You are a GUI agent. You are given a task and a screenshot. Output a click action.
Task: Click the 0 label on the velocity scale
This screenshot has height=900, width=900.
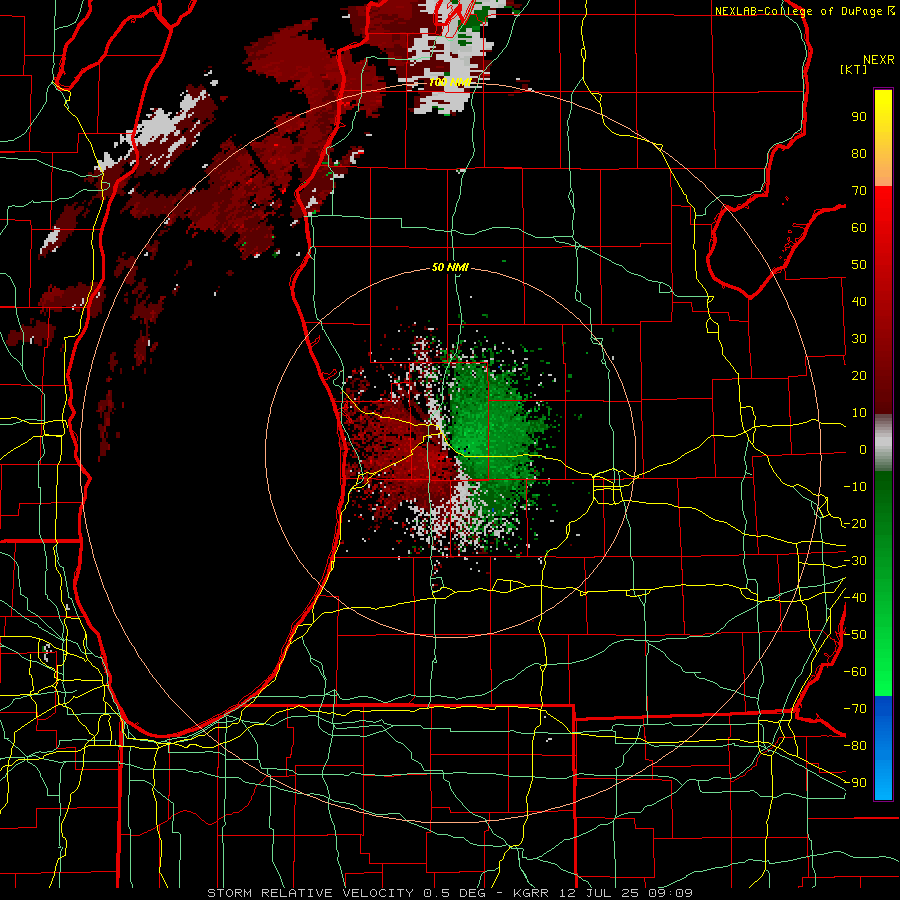[x=863, y=449]
